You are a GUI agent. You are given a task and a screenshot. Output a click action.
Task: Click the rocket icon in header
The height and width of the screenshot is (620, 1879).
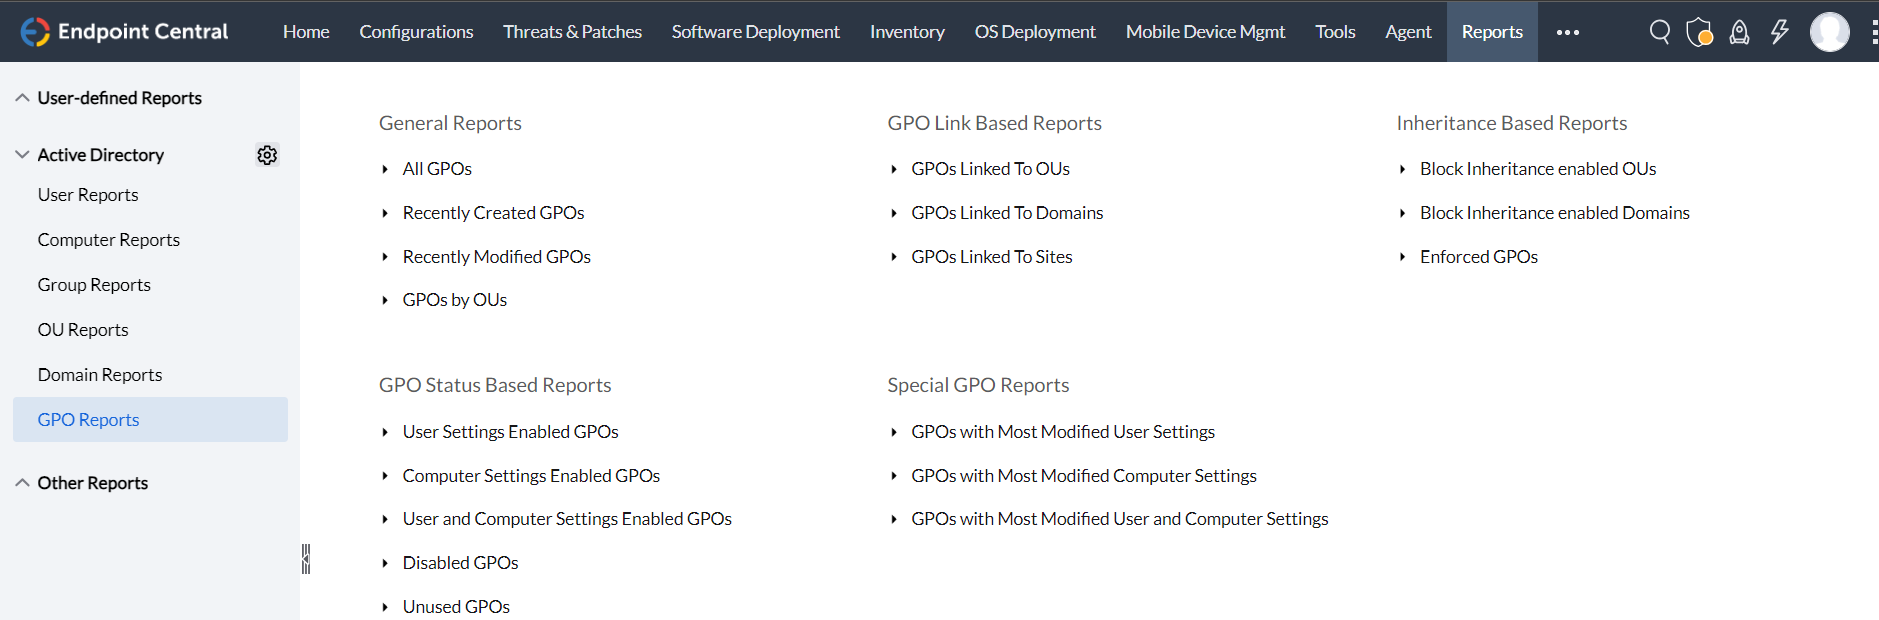coord(1740,32)
